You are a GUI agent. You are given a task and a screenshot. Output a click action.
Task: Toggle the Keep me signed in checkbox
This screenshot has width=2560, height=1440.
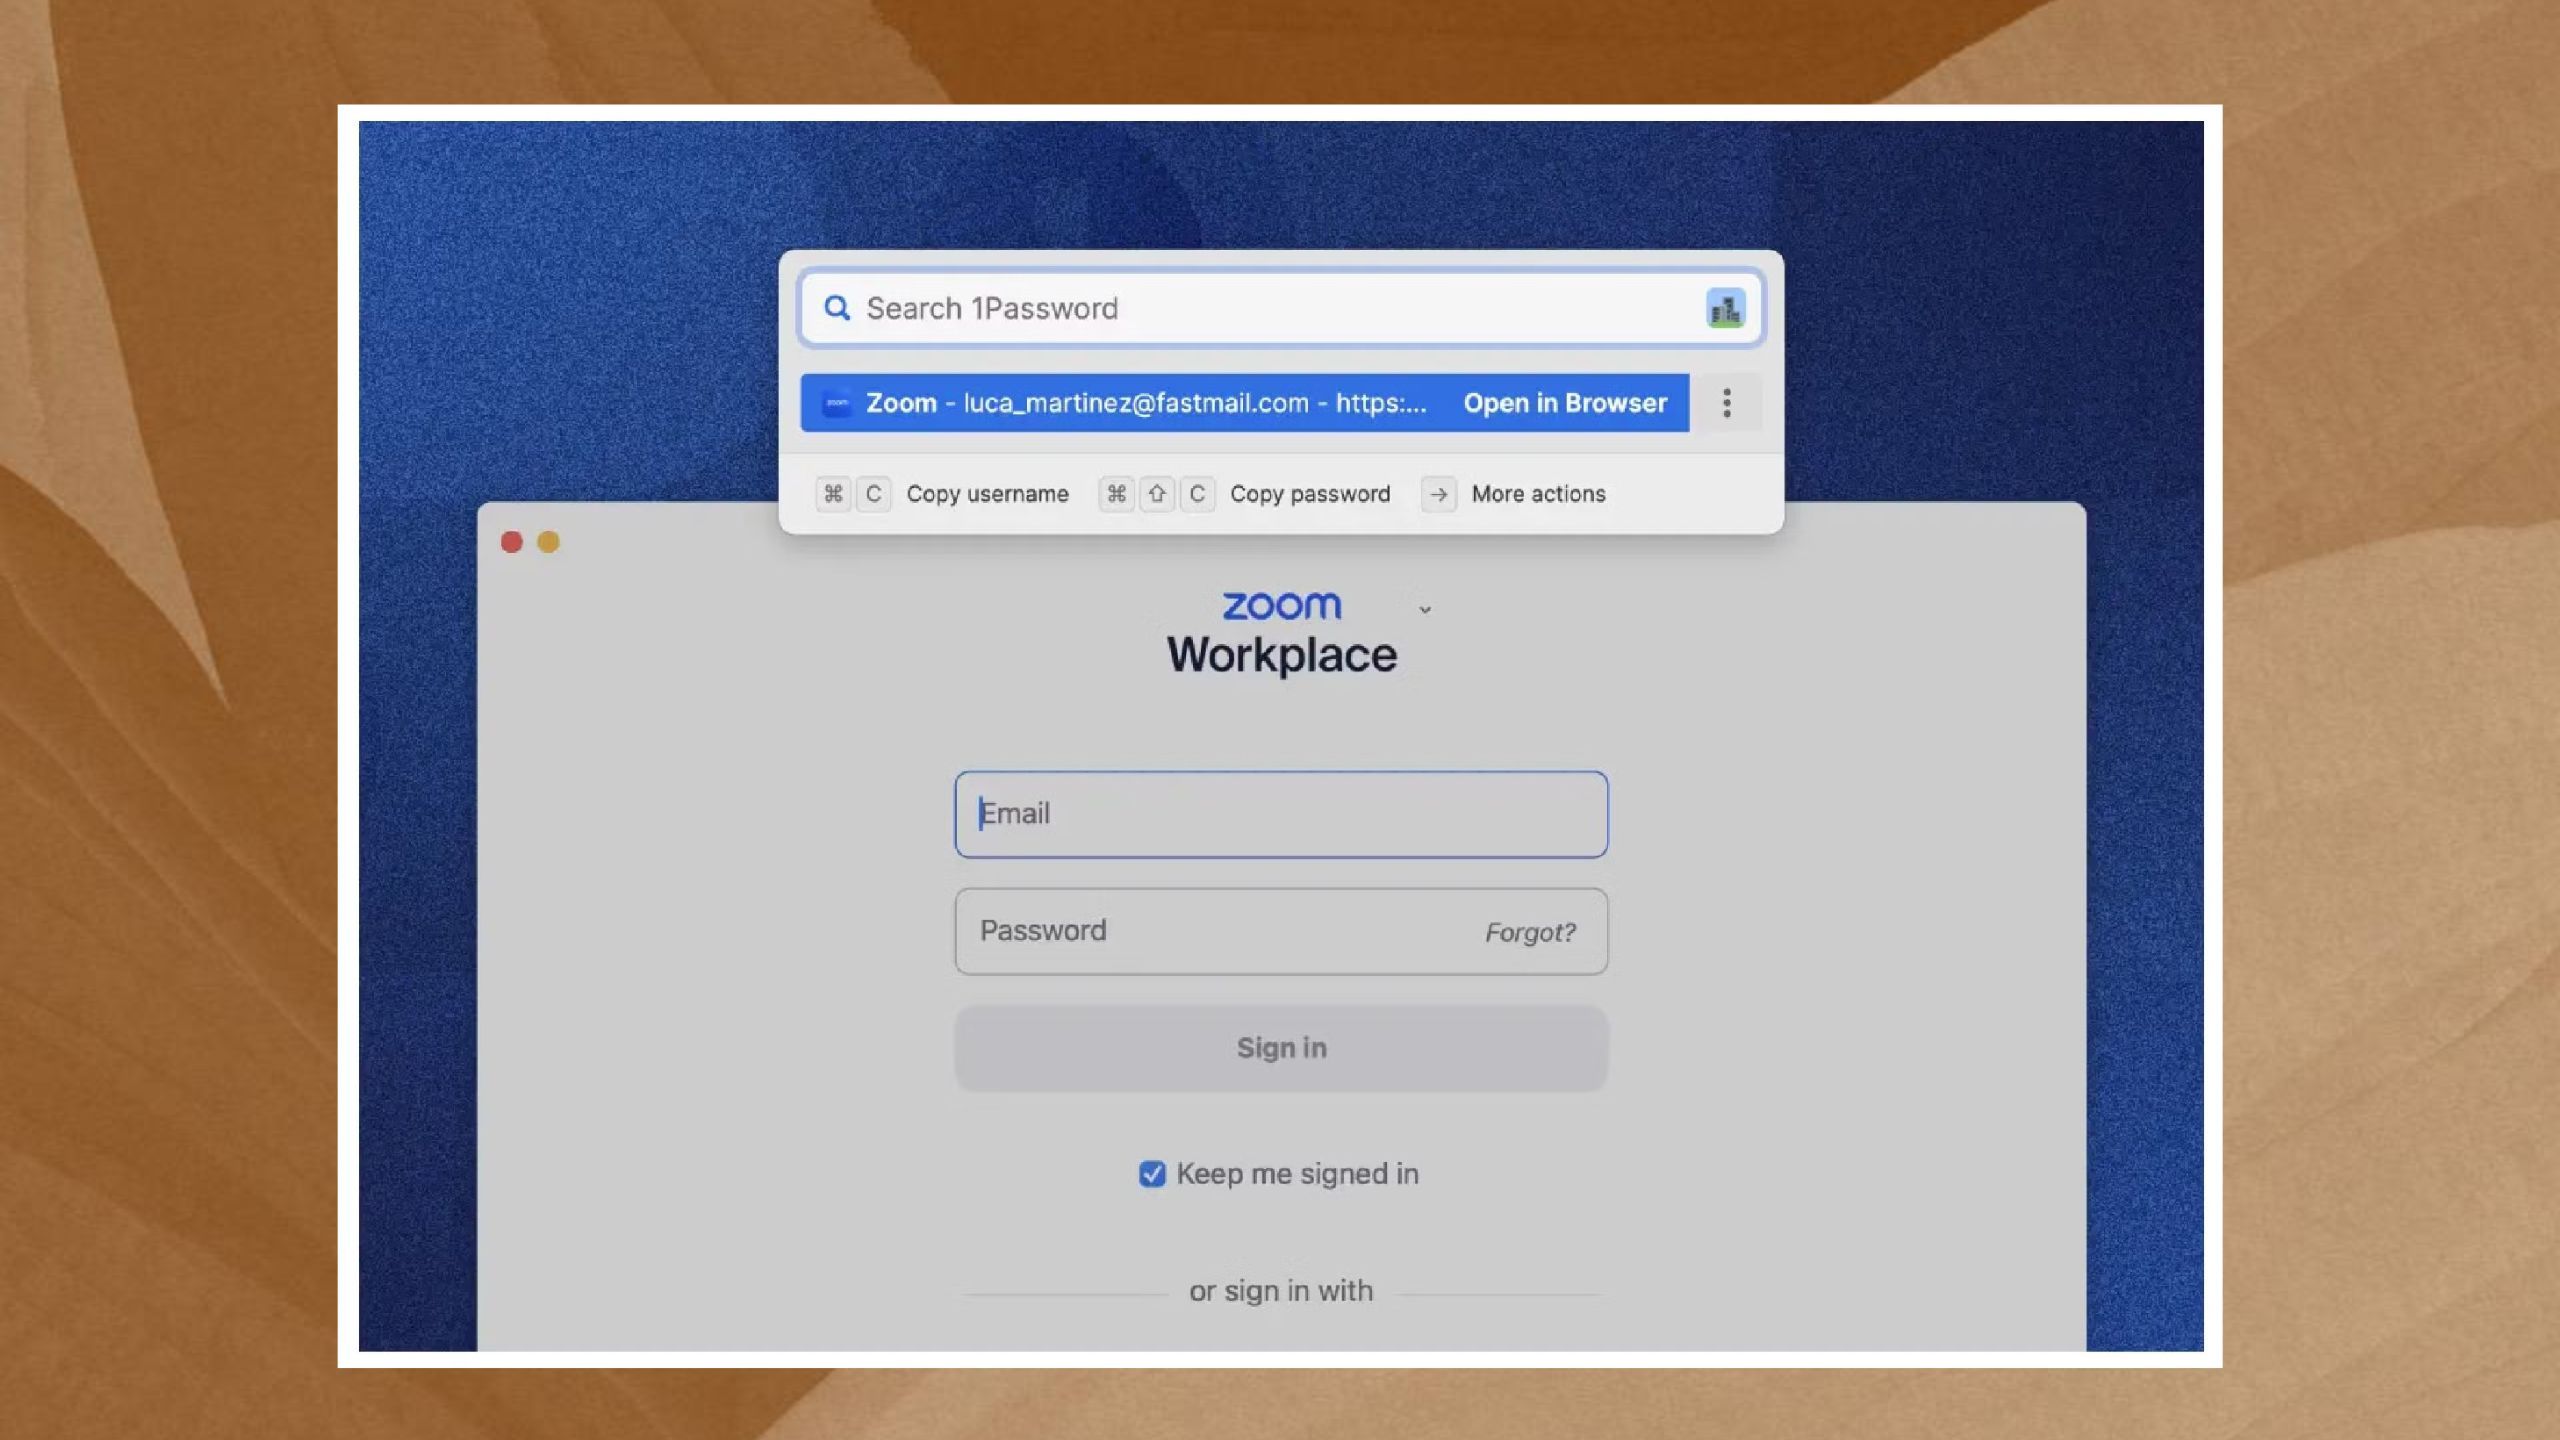point(1153,1173)
